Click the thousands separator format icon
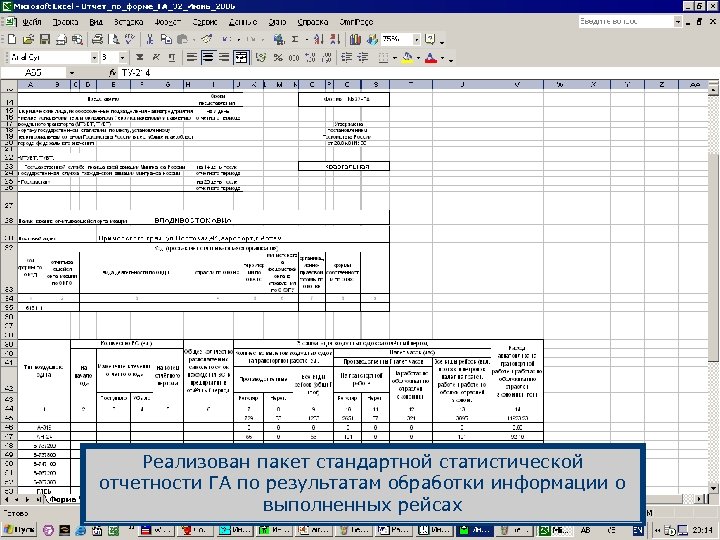The width and height of the screenshot is (720, 540). pos(294,57)
